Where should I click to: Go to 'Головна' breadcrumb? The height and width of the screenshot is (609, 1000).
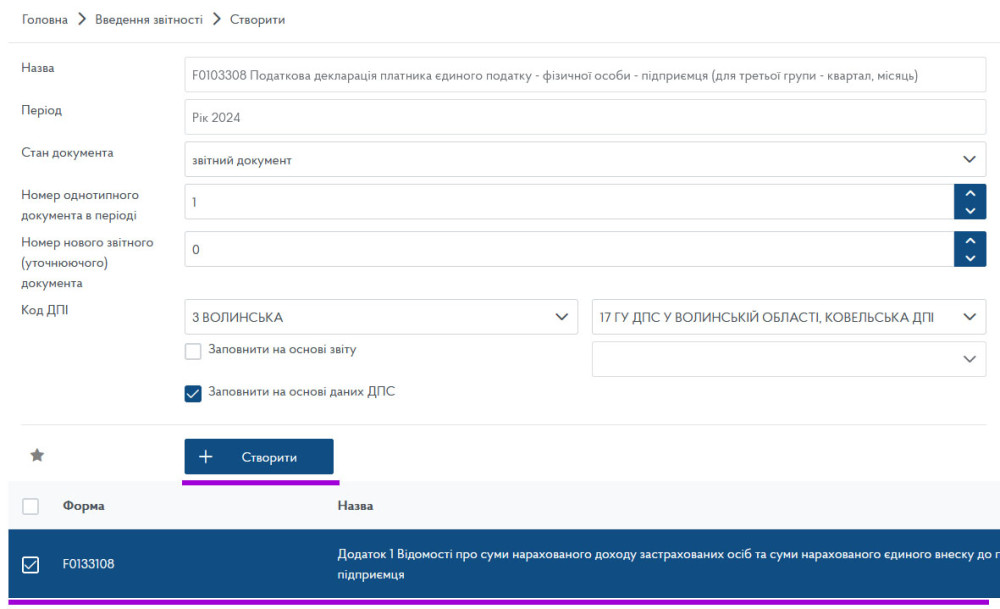click(45, 20)
